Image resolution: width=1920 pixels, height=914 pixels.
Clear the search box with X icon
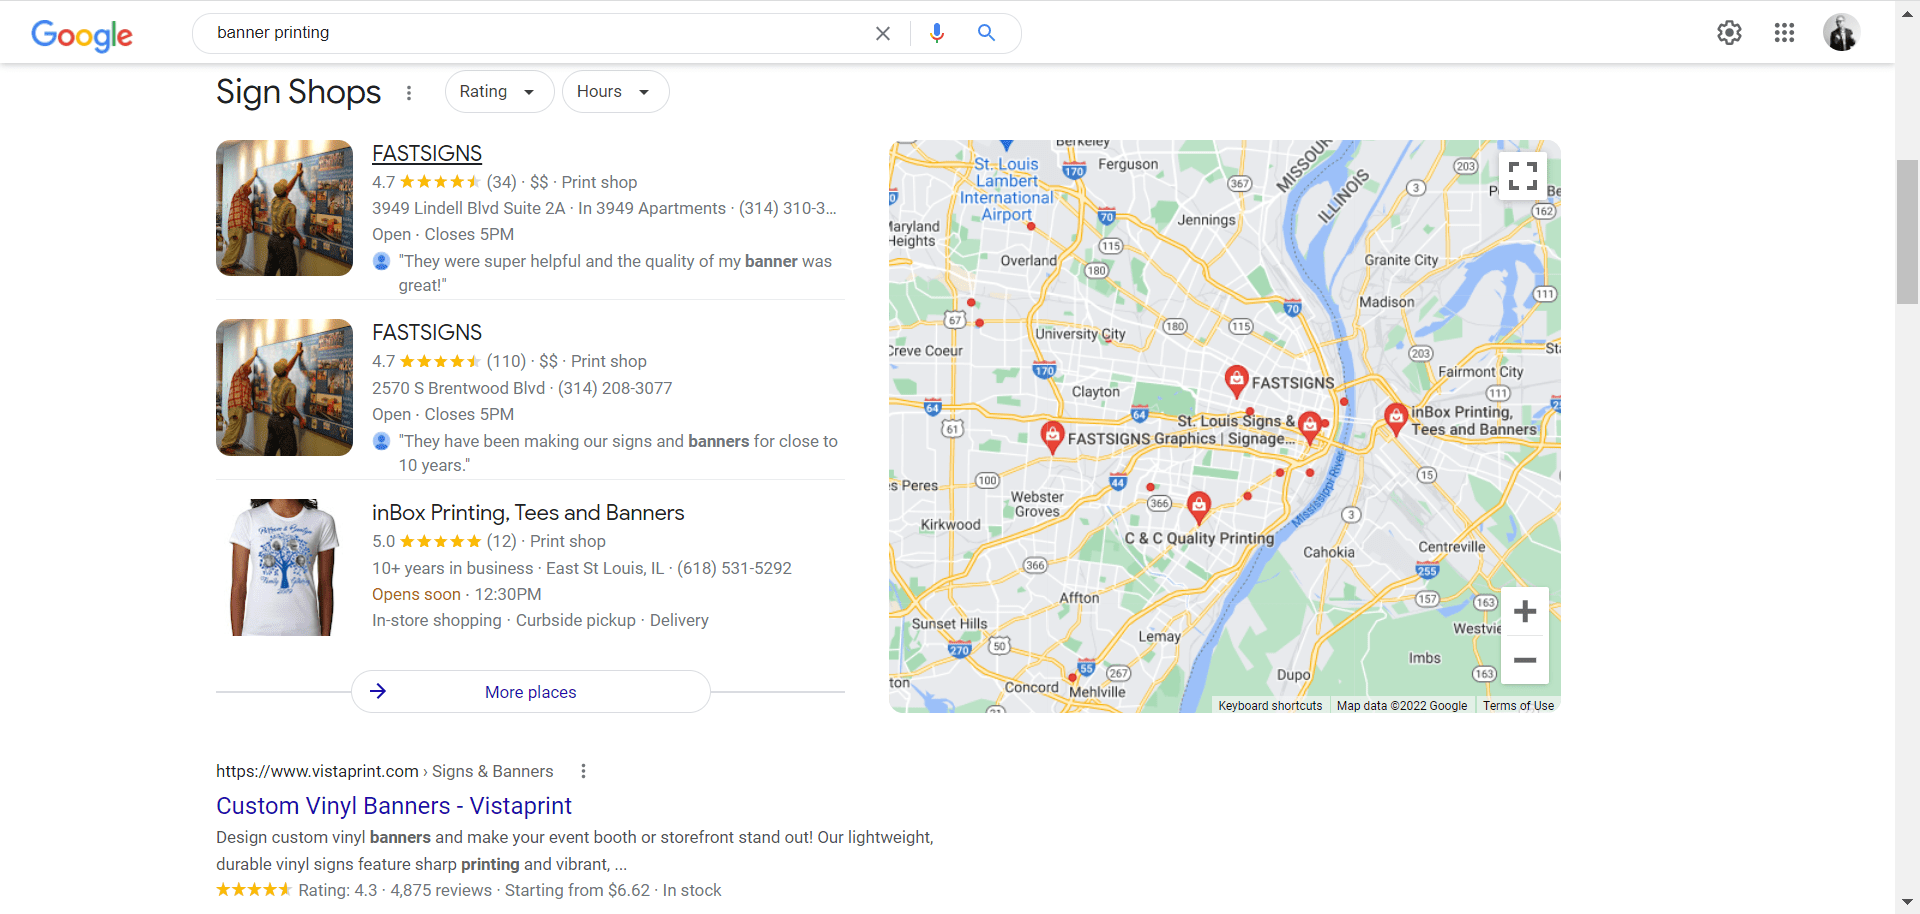pyautogui.click(x=883, y=33)
